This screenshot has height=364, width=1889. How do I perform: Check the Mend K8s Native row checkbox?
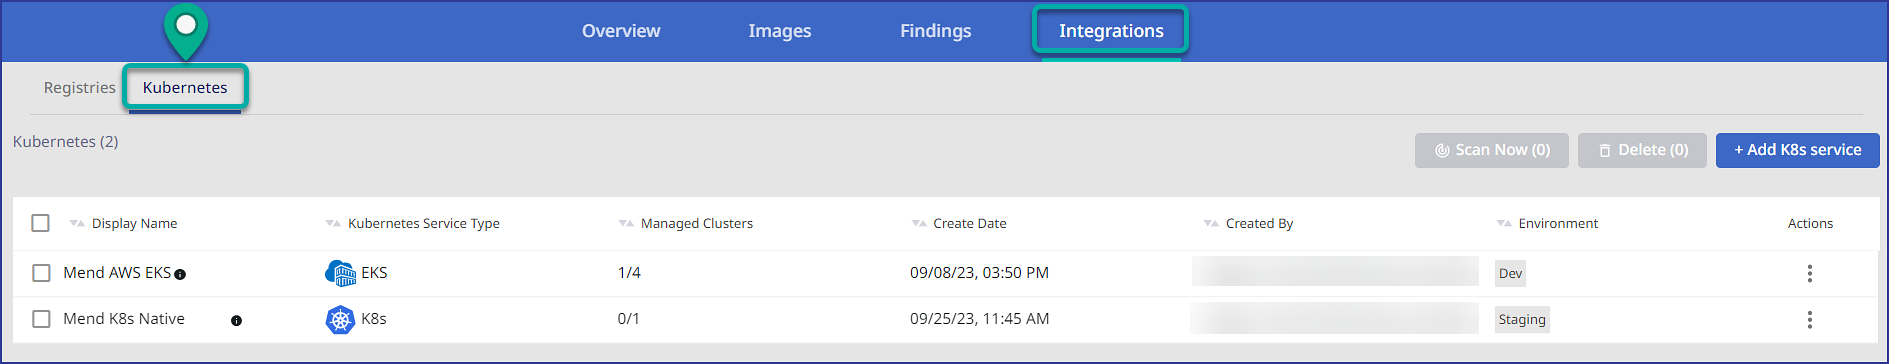tap(41, 319)
